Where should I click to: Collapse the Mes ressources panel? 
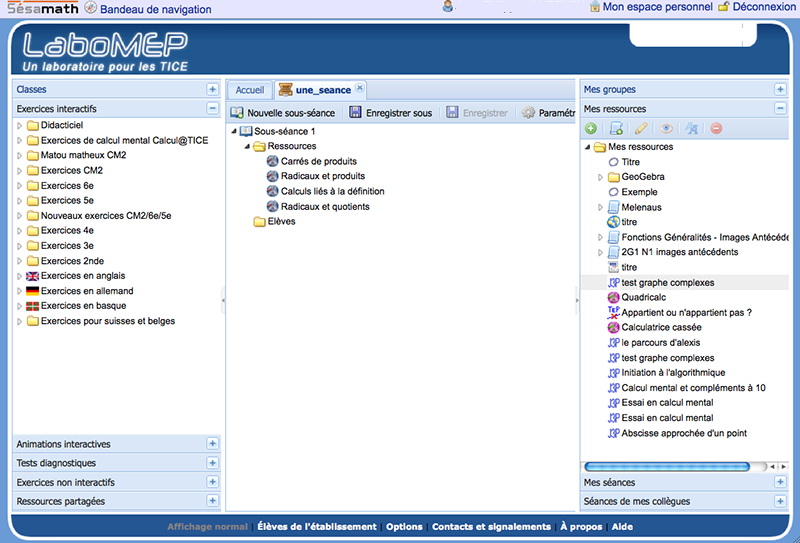[x=780, y=108]
